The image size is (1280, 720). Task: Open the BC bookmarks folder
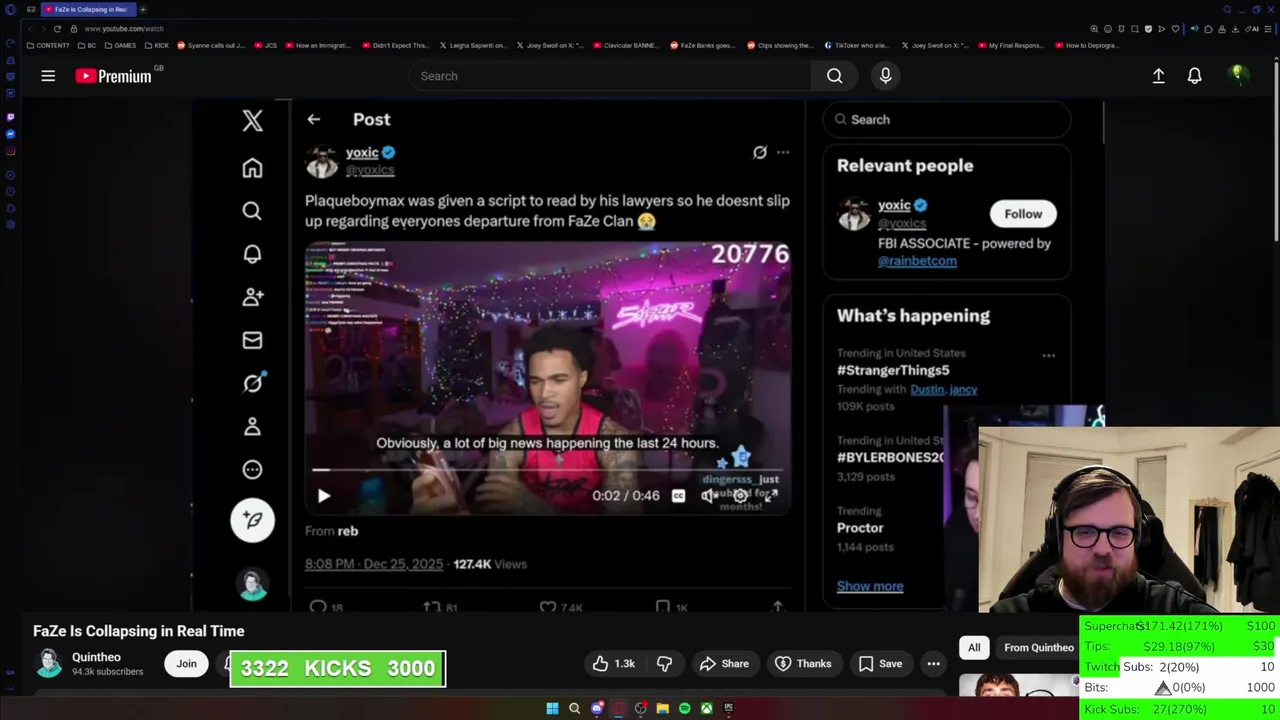tap(88, 45)
